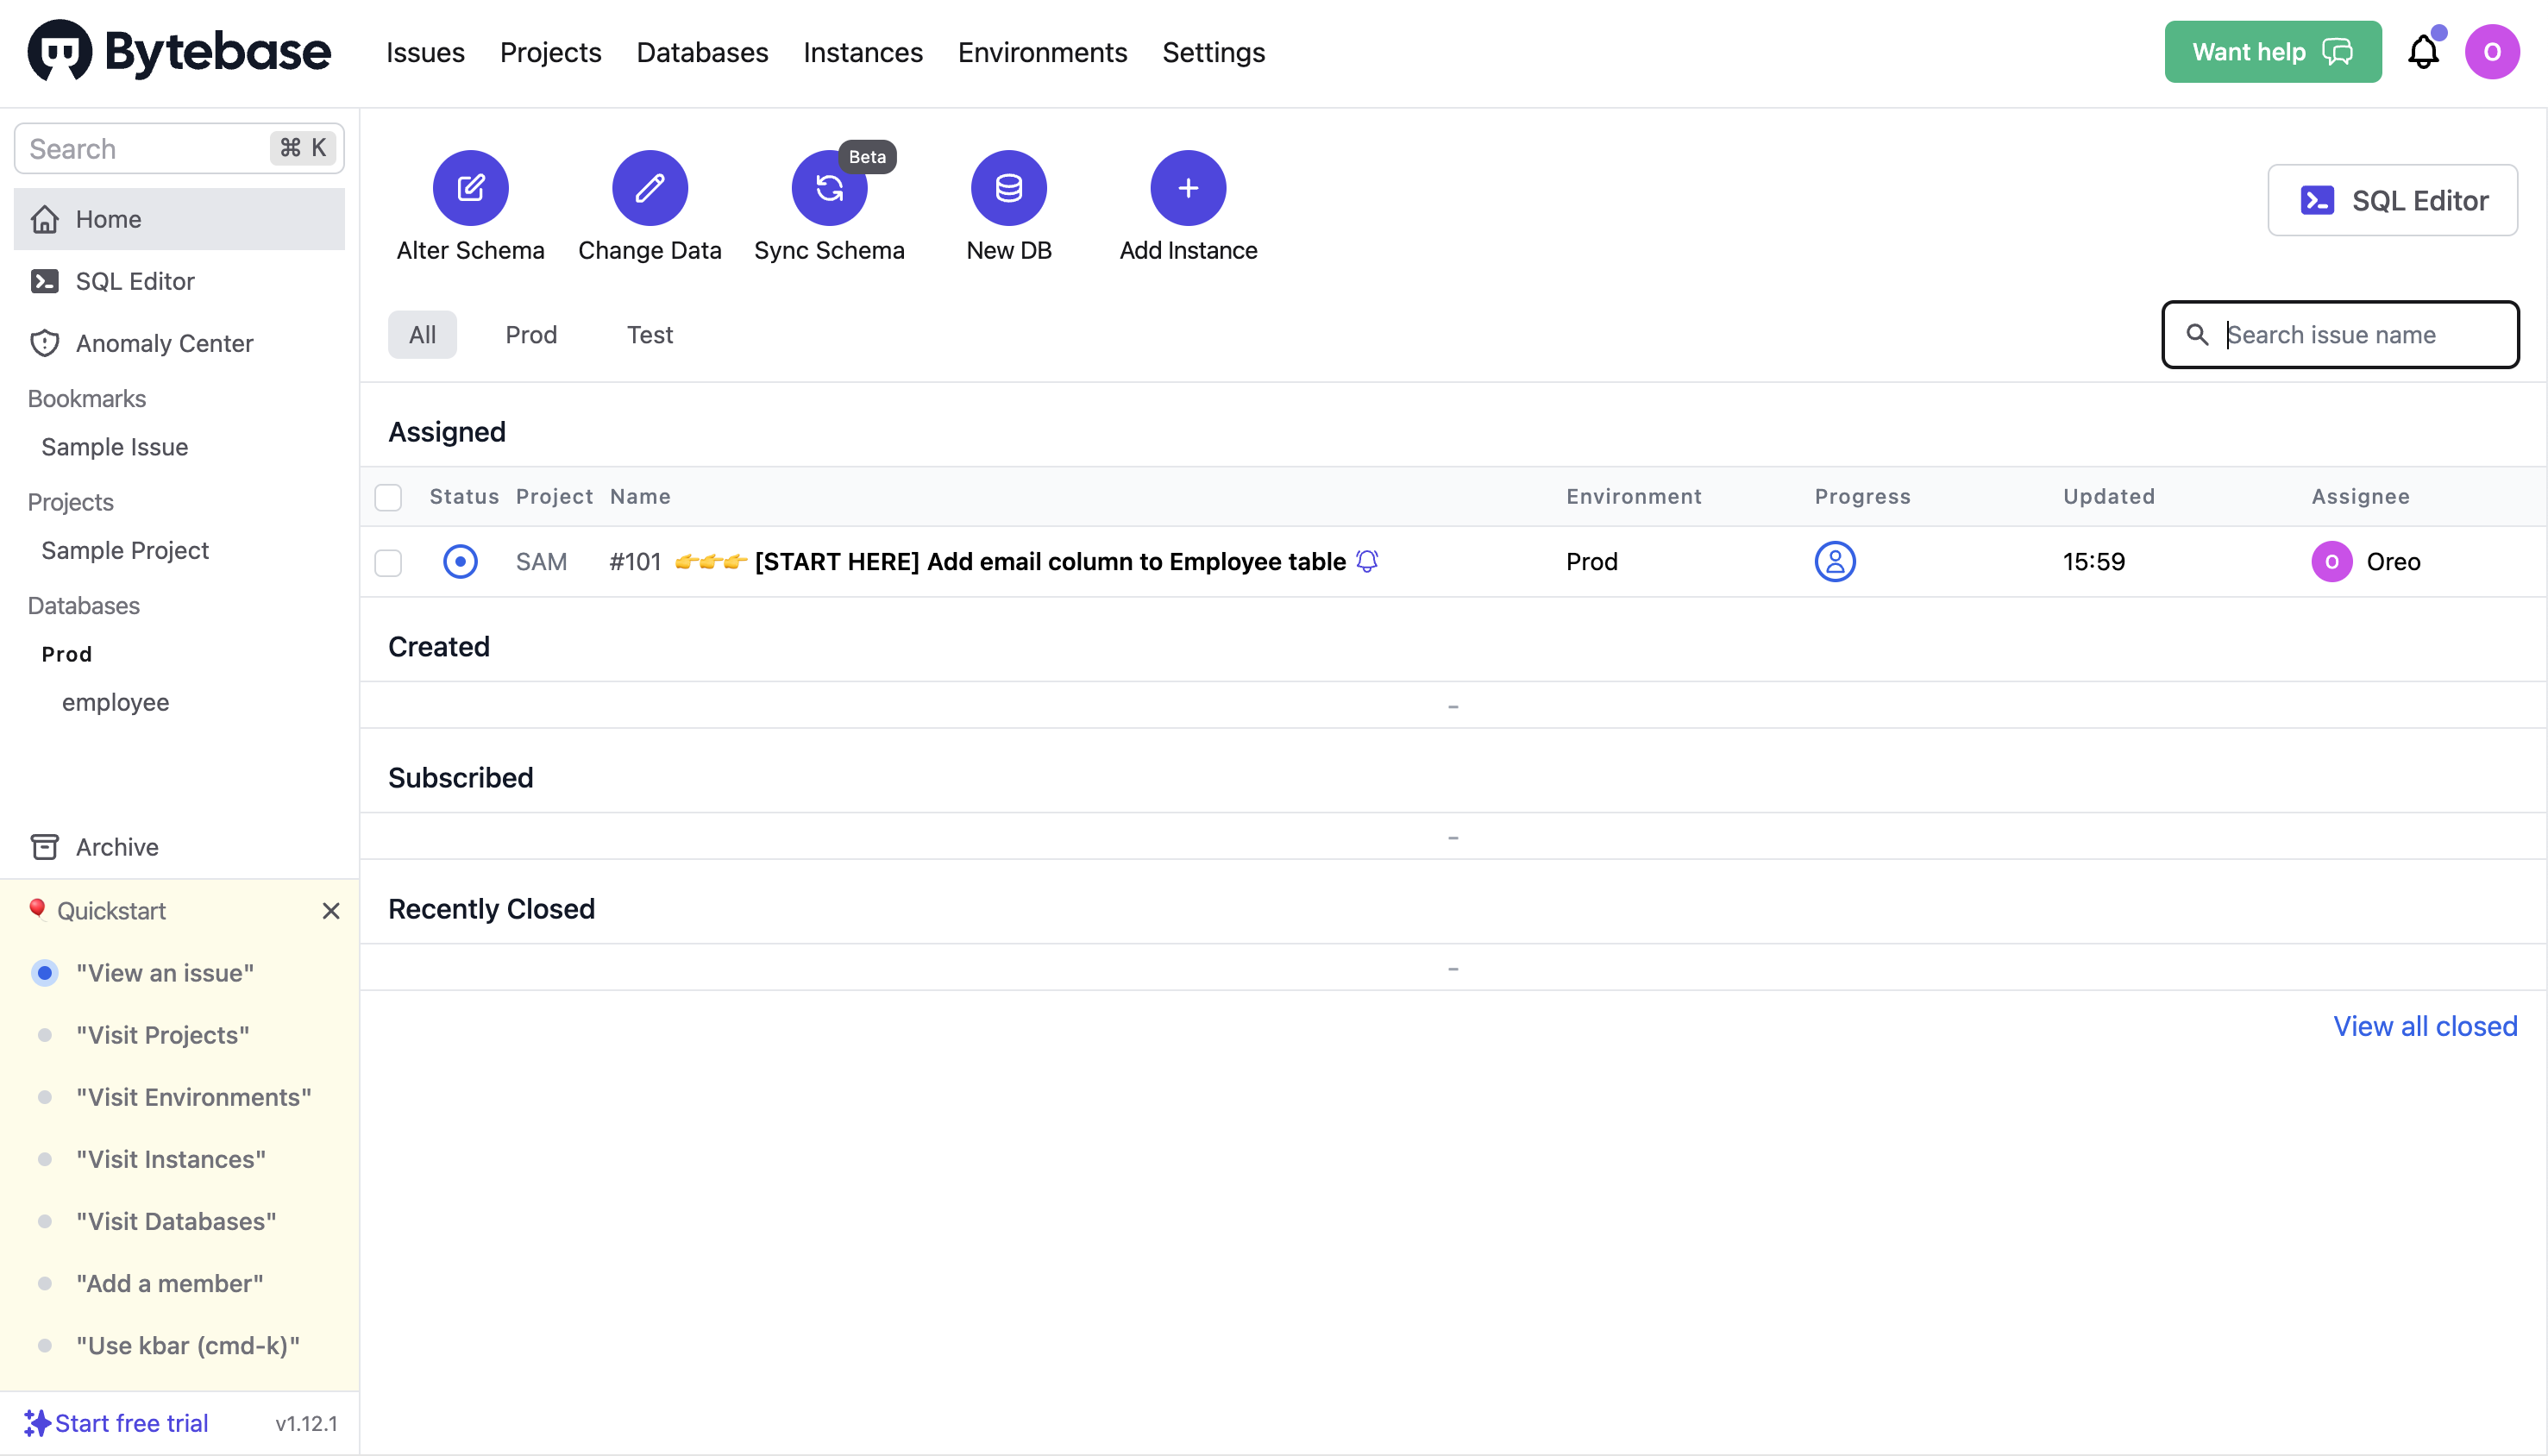Screen dimensions: 2548x1456
Task: Open the Settings menu
Action: (x=1213, y=52)
